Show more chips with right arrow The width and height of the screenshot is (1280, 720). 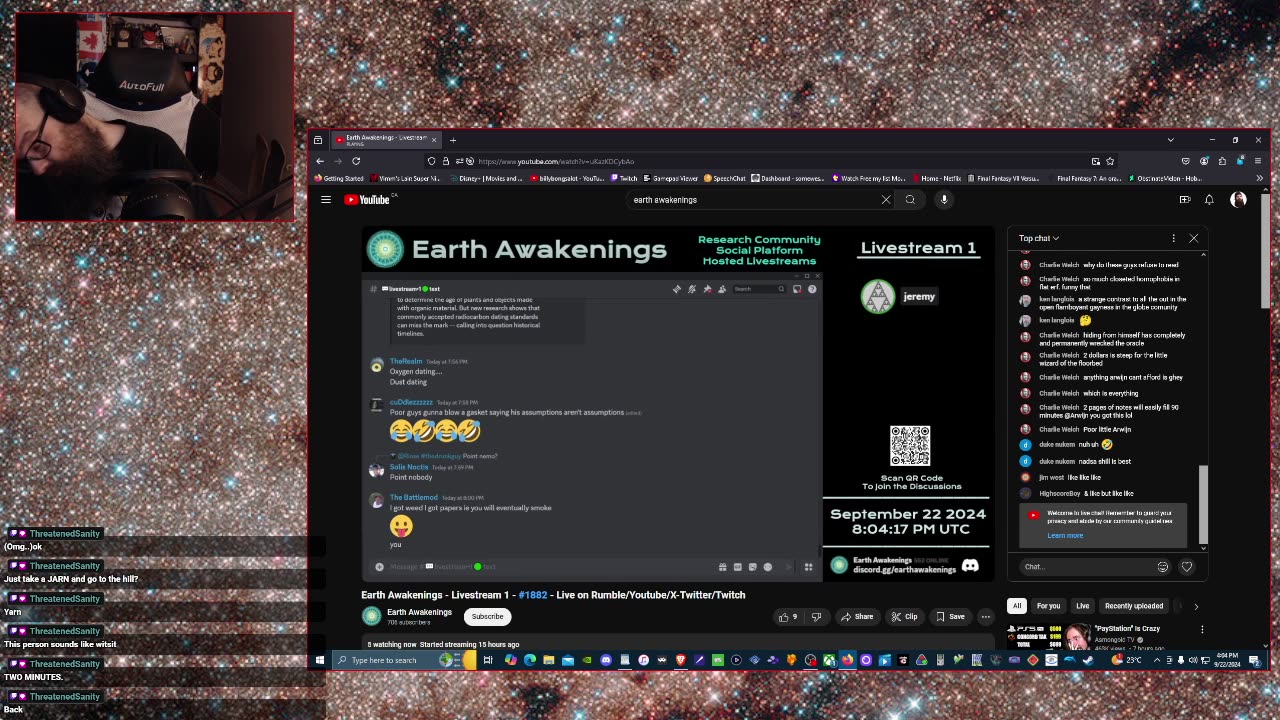[x=1195, y=606]
